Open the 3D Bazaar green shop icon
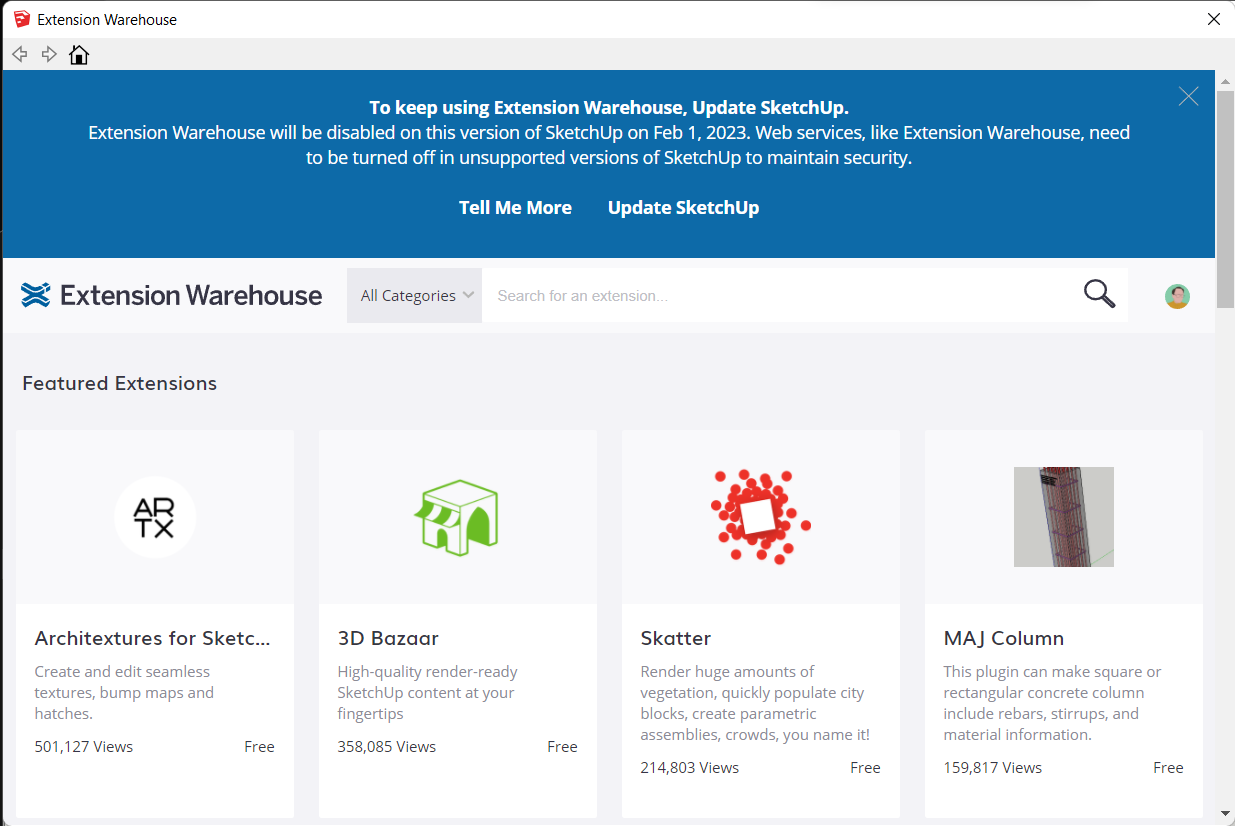The image size is (1235, 826). tap(456, 517)
